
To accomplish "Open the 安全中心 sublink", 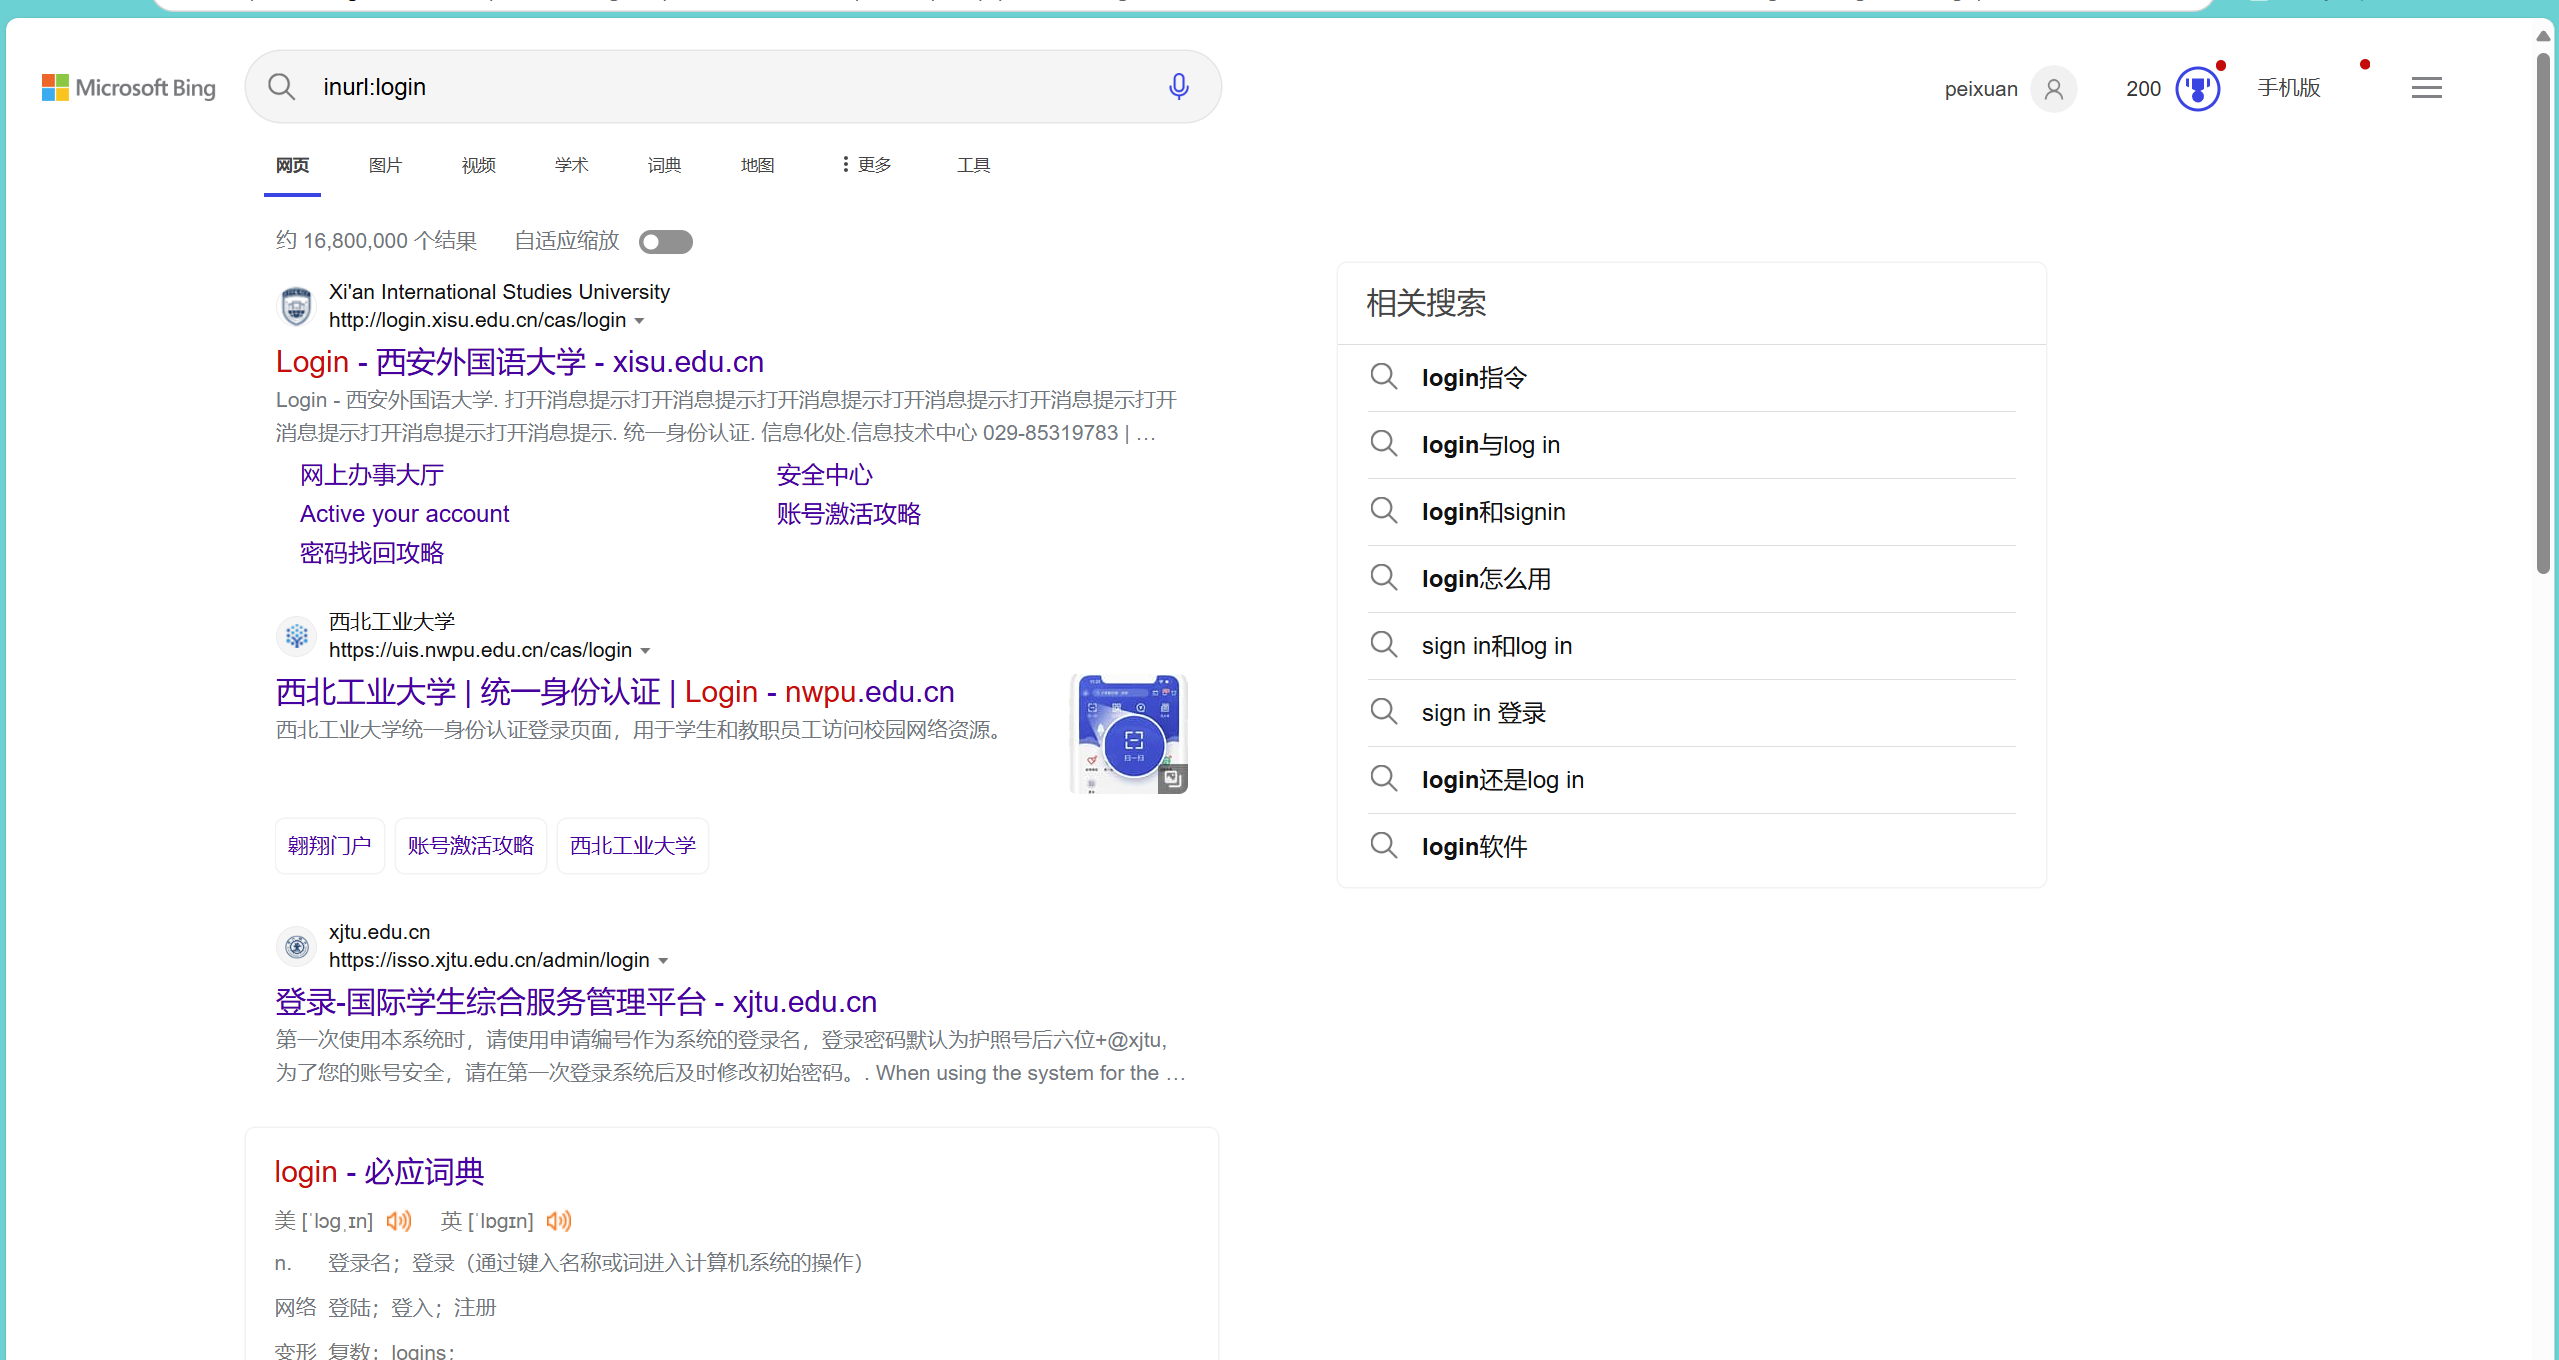I will pos(825,475).
